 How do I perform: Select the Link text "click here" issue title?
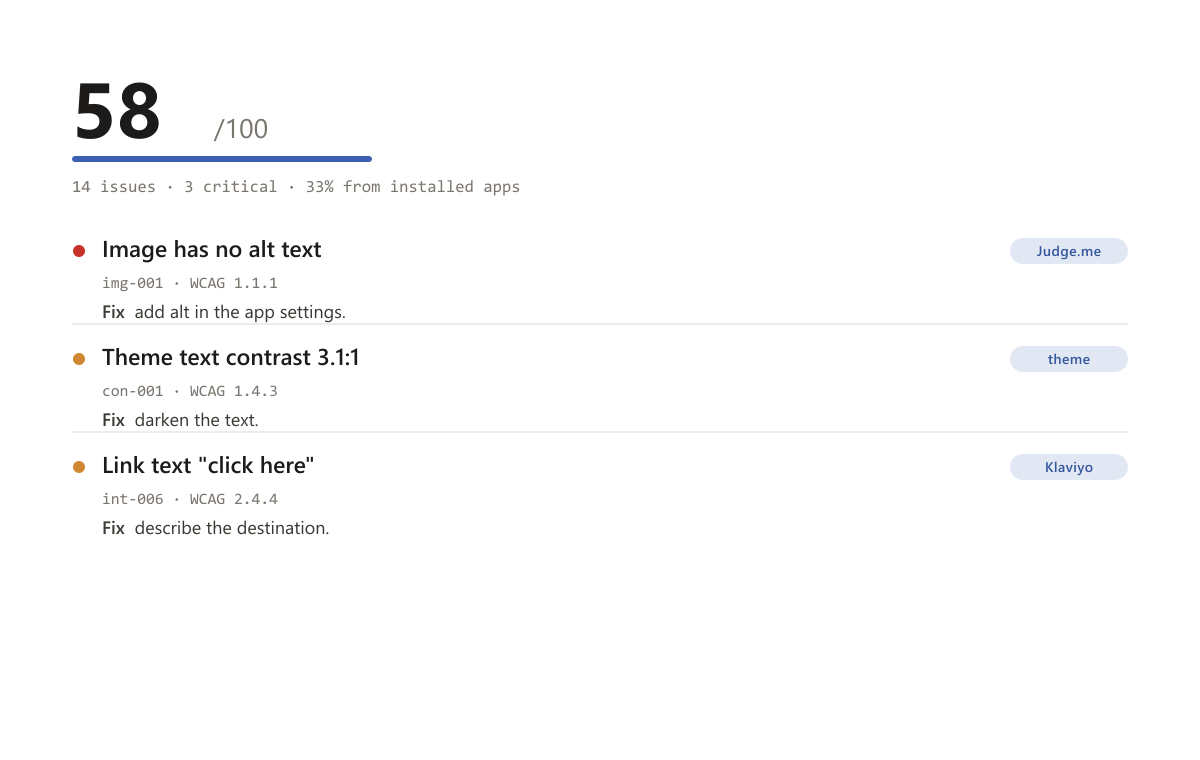coord(208,466)
